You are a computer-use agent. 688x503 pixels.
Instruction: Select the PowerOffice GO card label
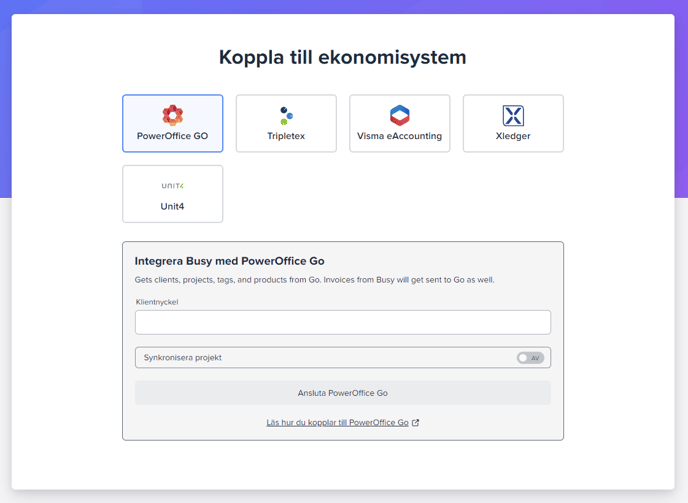pyautogui.click(x=173, y=136)
